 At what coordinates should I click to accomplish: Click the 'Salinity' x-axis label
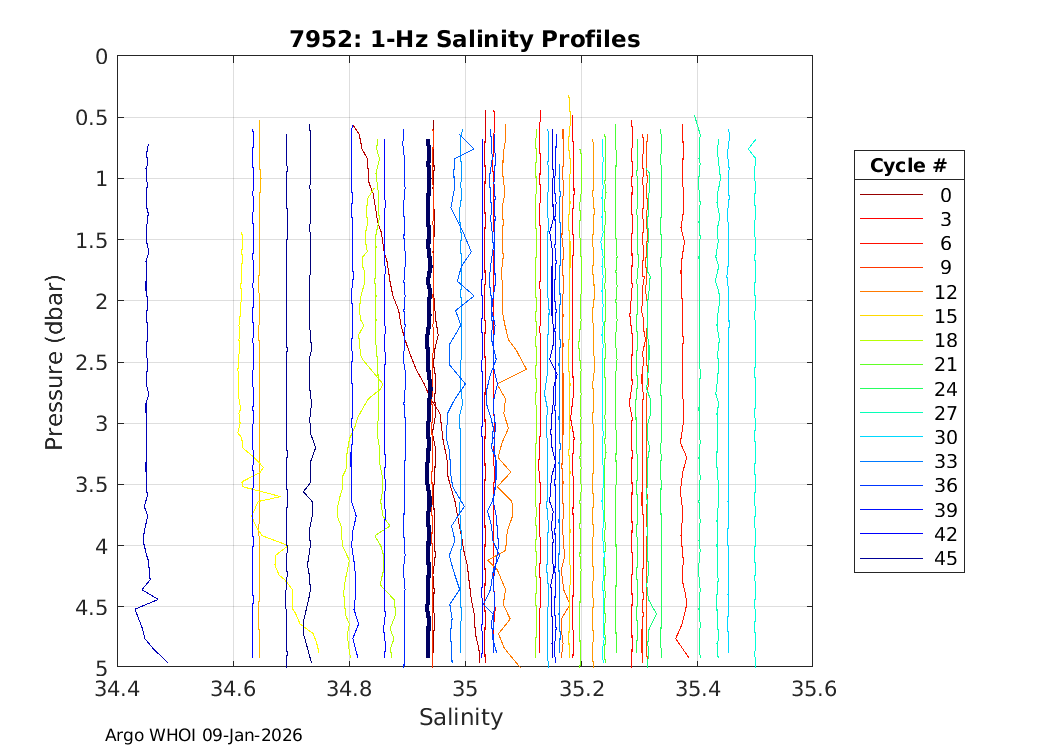pos(460,717)
